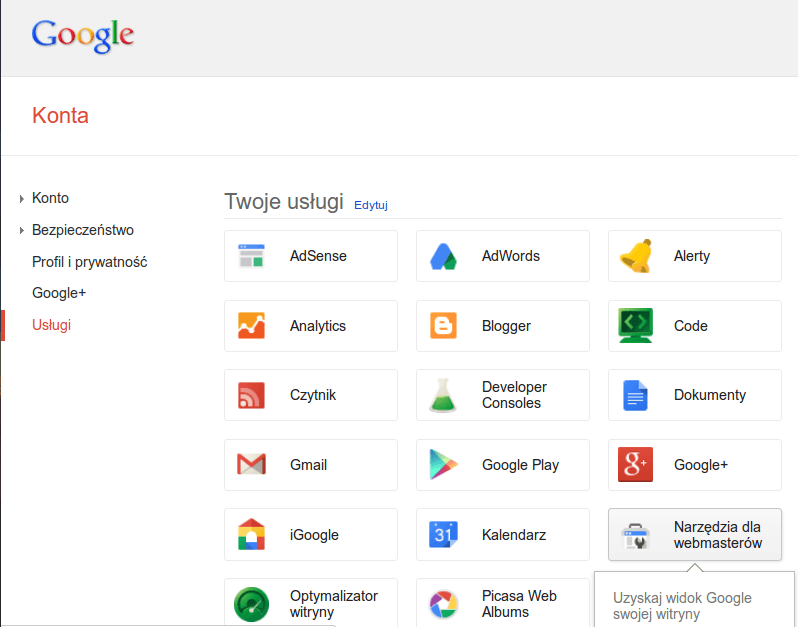
Task: Open the Alerty service label
Action: (692, 256)
